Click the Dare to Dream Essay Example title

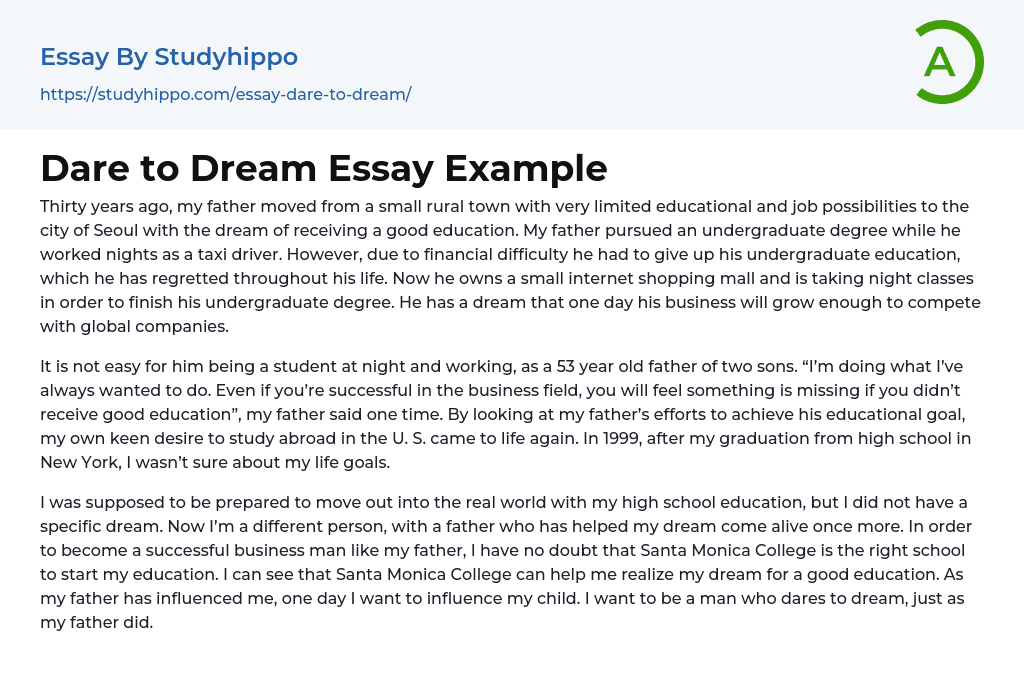tap(323, 168)
